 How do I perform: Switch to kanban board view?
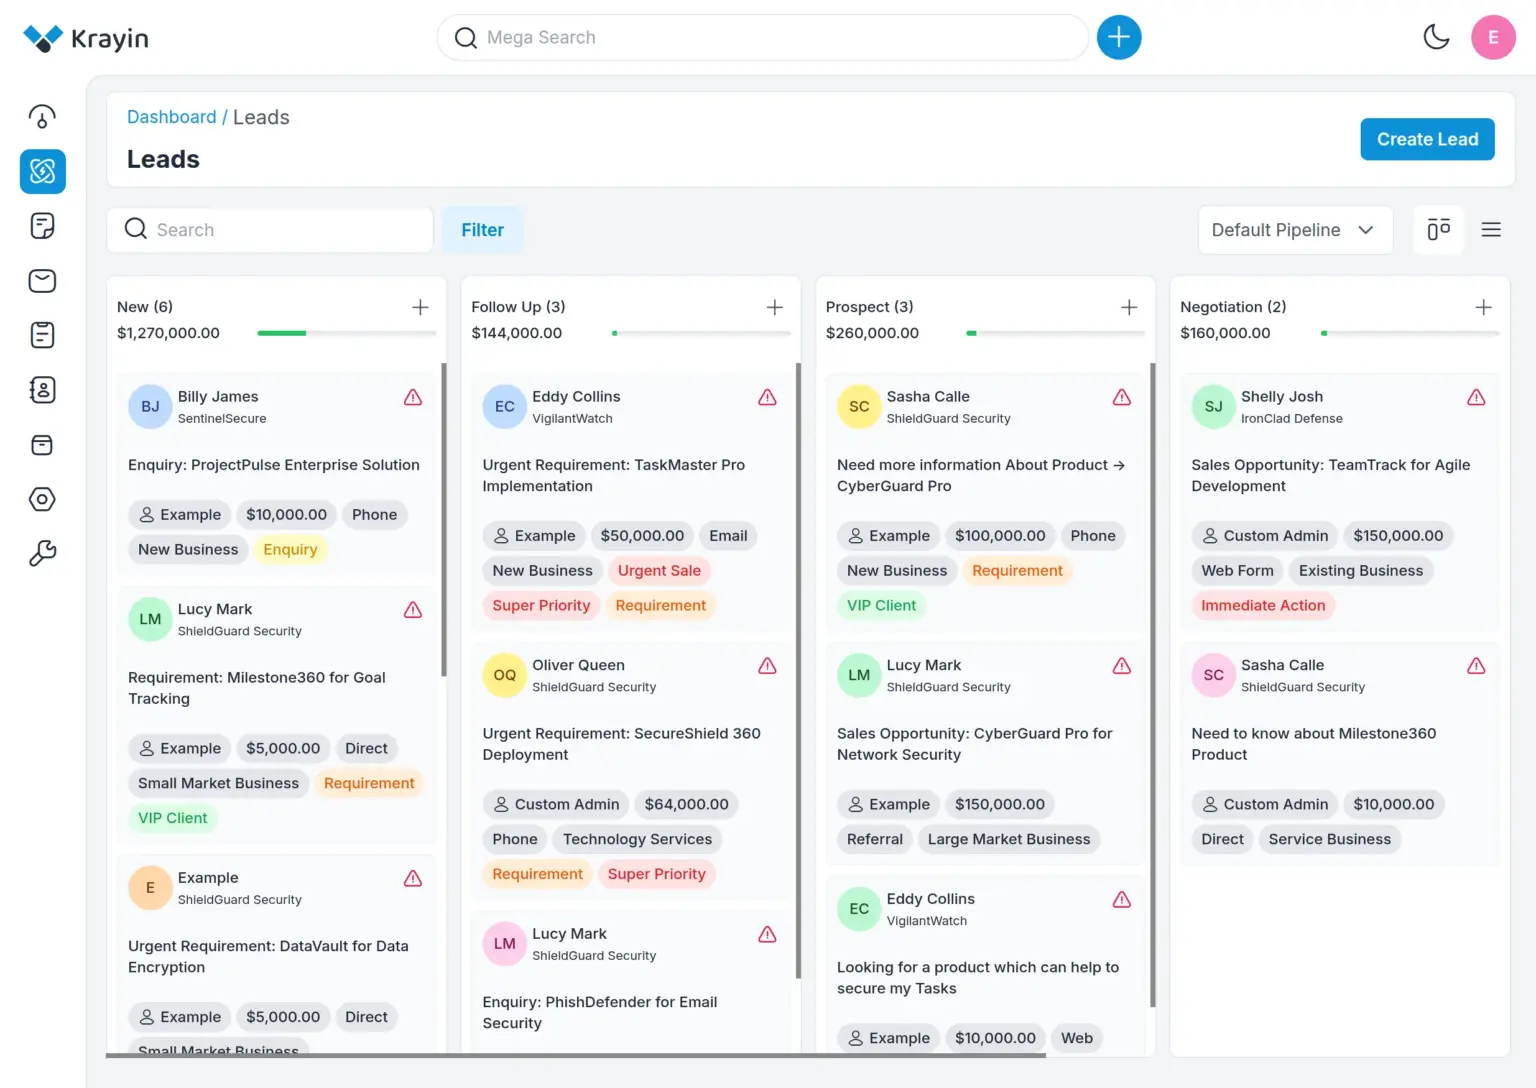pos(1438,230)
